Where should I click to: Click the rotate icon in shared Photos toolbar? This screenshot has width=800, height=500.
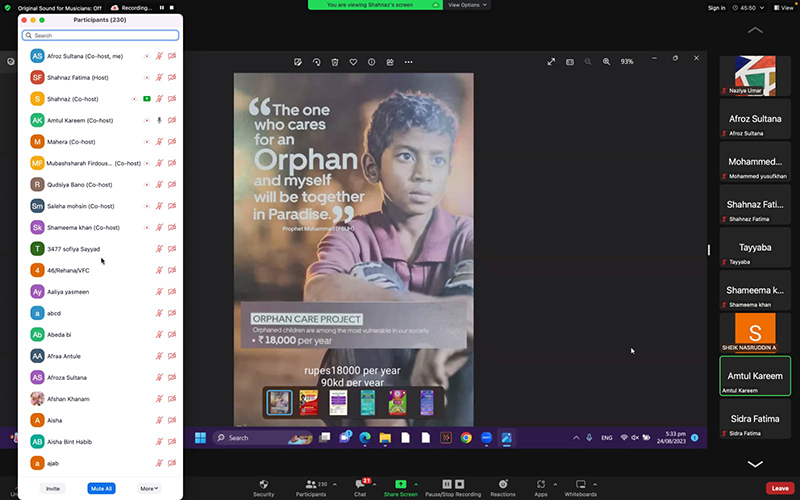point(316,62)
